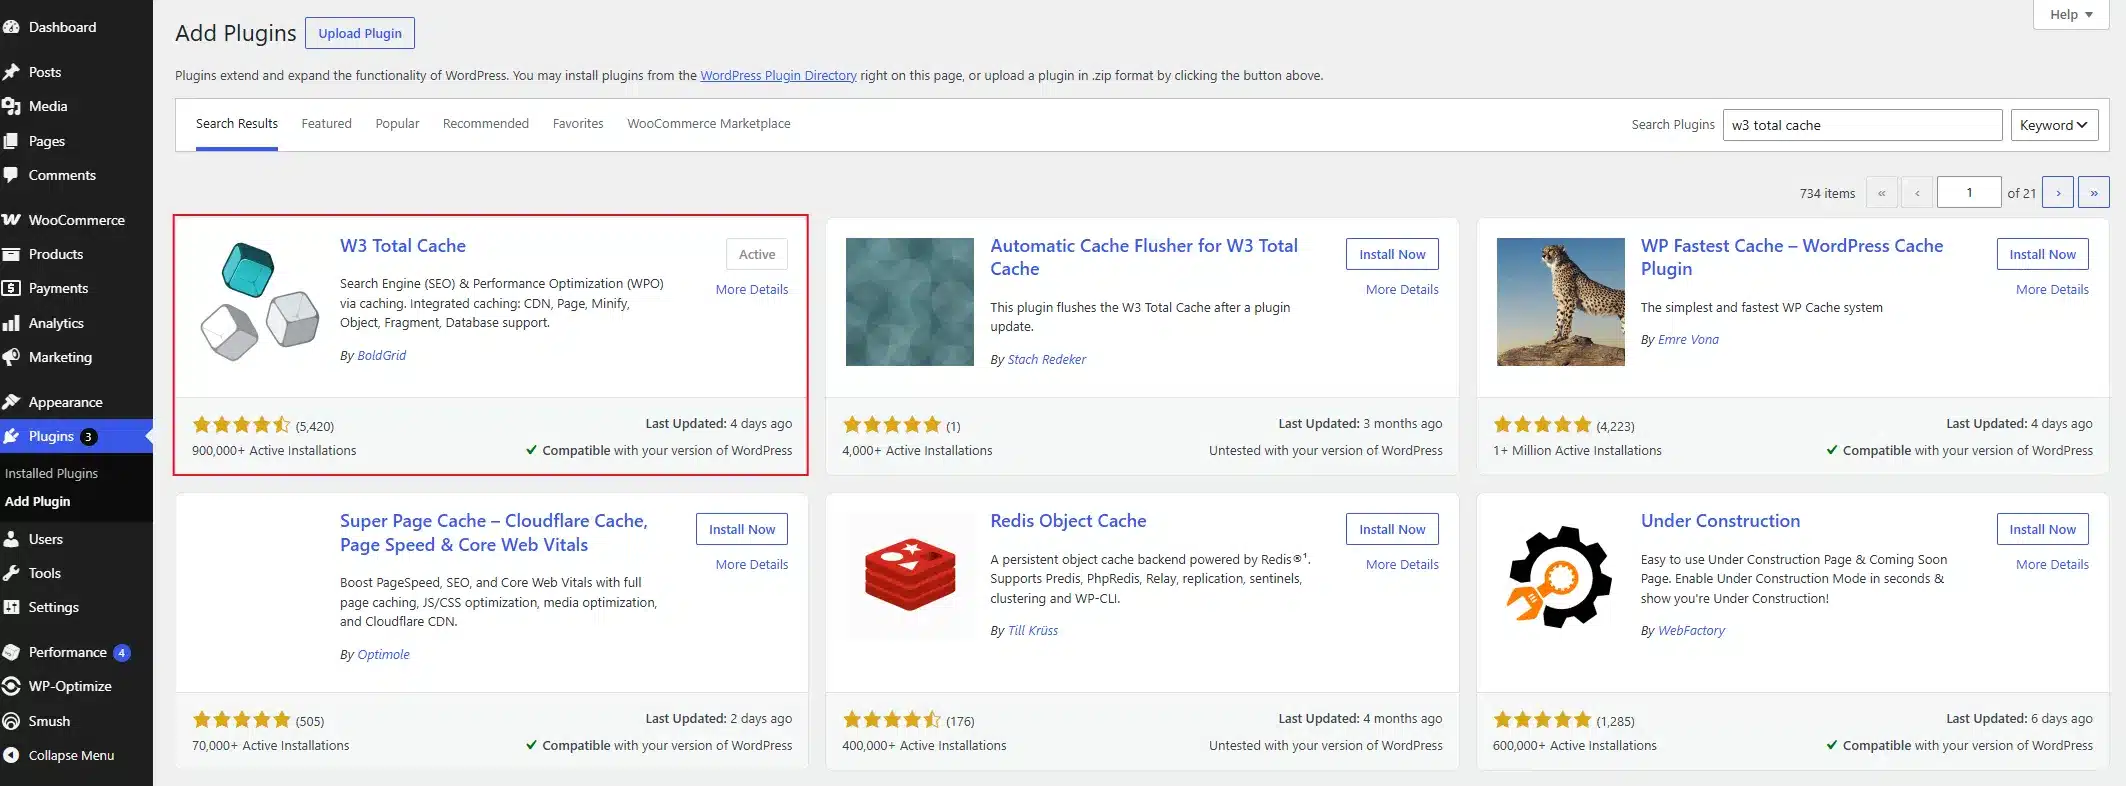Click the W3 Total Cache cubes thumbnail
2126x786 pixels.
(260, 301)
